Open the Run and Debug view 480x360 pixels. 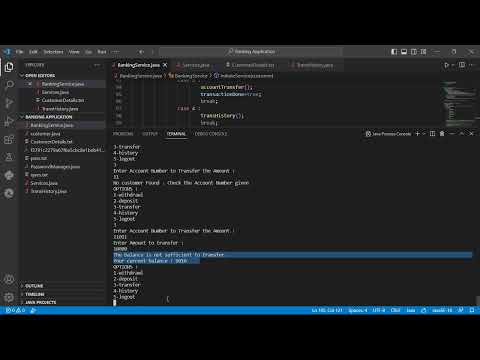point(9,121)
